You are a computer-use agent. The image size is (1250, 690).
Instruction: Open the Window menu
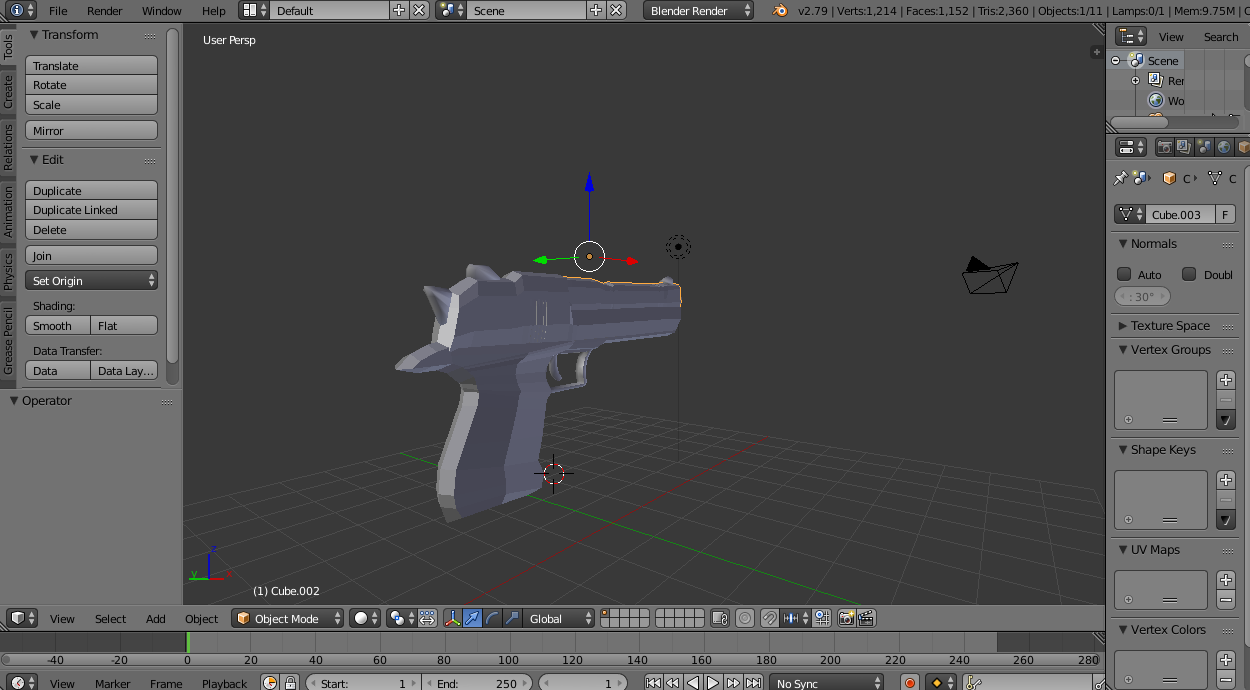click(162, 10)
